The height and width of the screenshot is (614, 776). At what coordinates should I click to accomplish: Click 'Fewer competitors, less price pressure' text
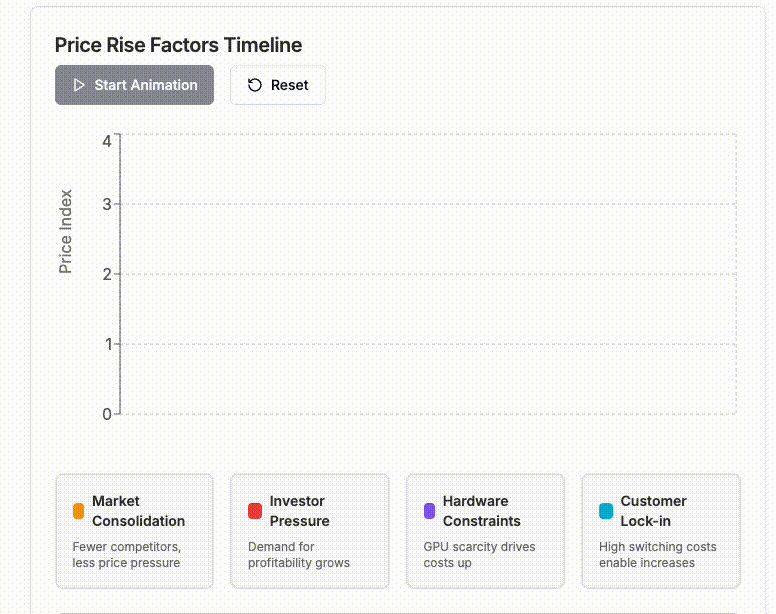127,555
